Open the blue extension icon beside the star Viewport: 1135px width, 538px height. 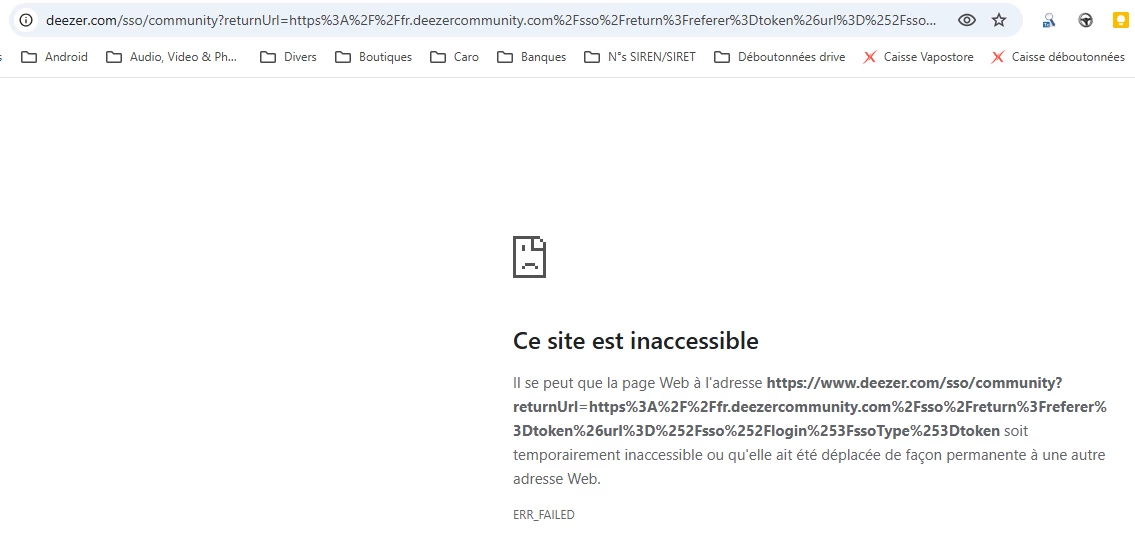pos(1049,20)
